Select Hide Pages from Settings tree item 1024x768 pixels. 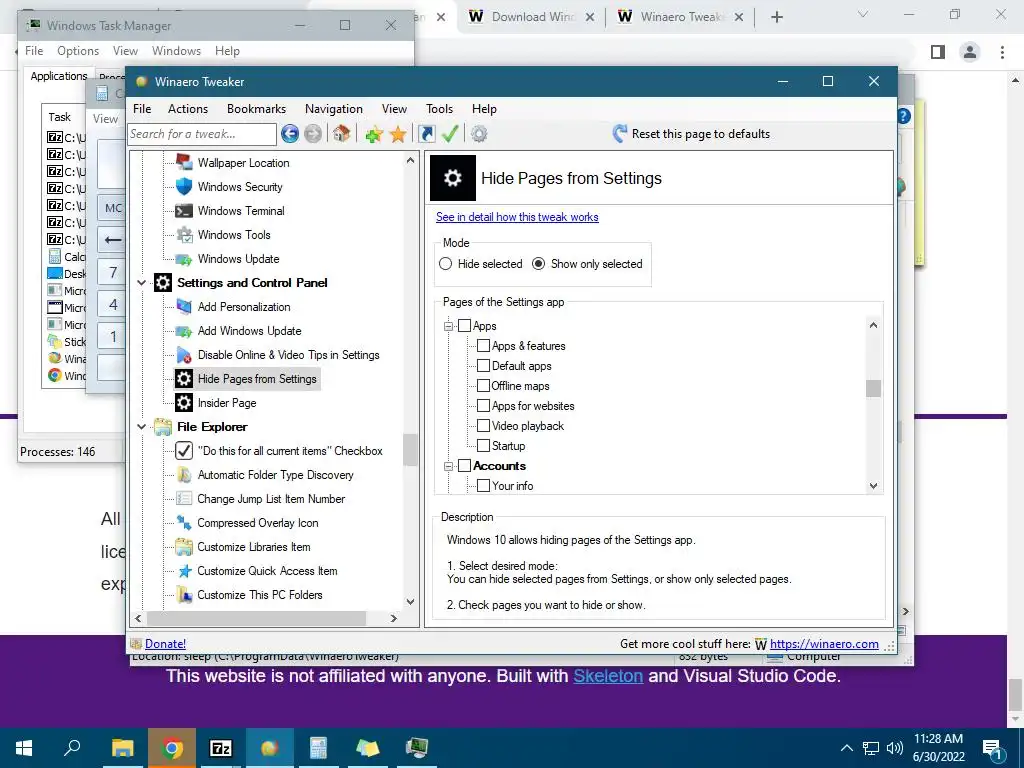click(x=247, y=379)
